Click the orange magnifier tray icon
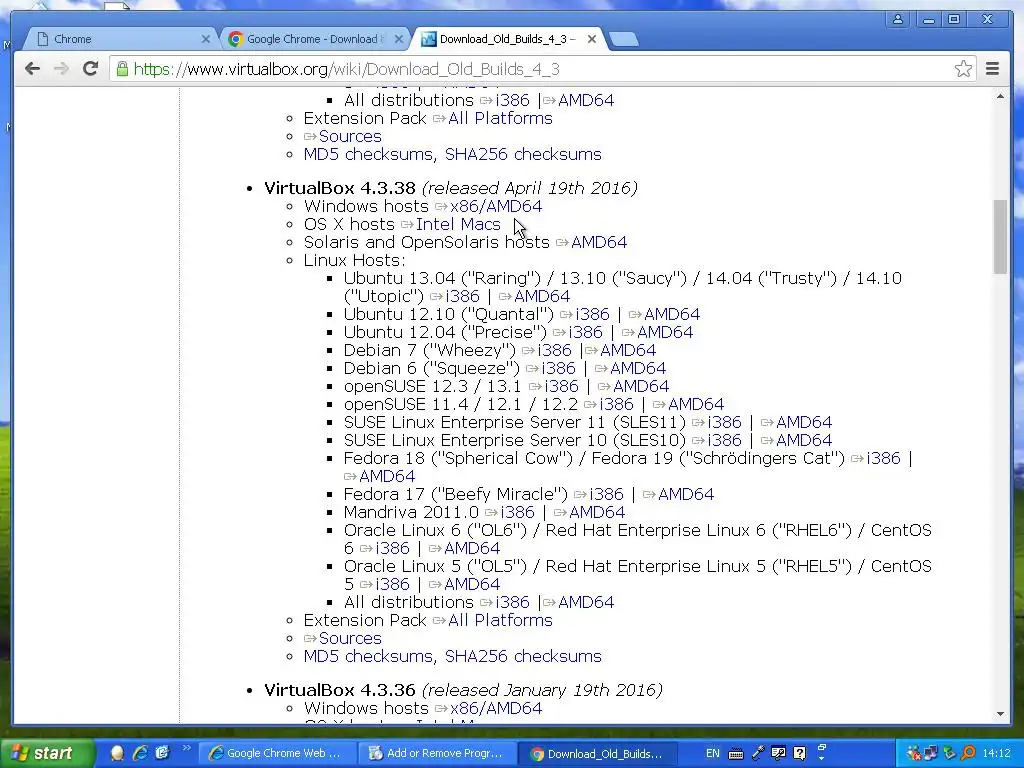This screenshot has height=768, width=1024. 968,753
